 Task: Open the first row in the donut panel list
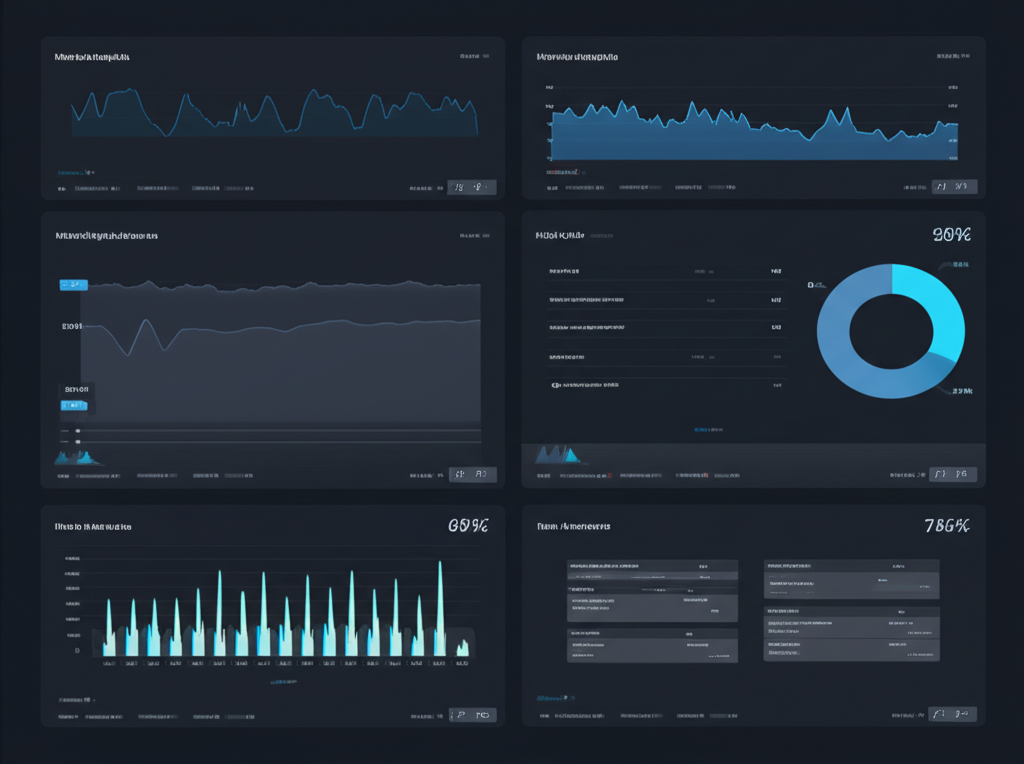[x=665, y=271]
